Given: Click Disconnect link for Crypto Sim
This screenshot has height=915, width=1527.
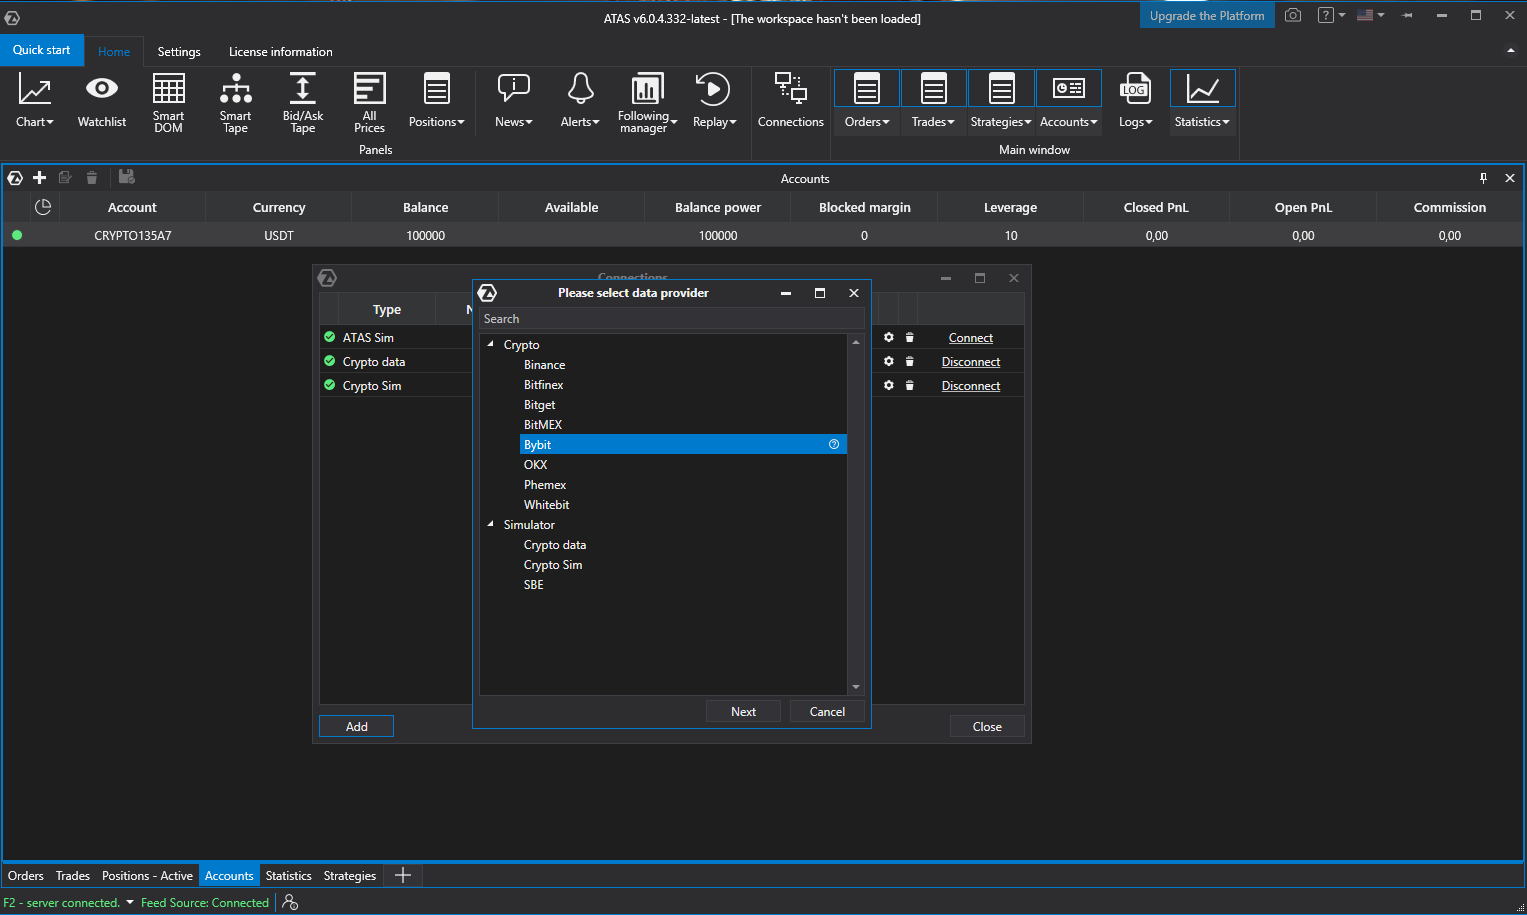Looking at the screenshot, I should 971,386.
